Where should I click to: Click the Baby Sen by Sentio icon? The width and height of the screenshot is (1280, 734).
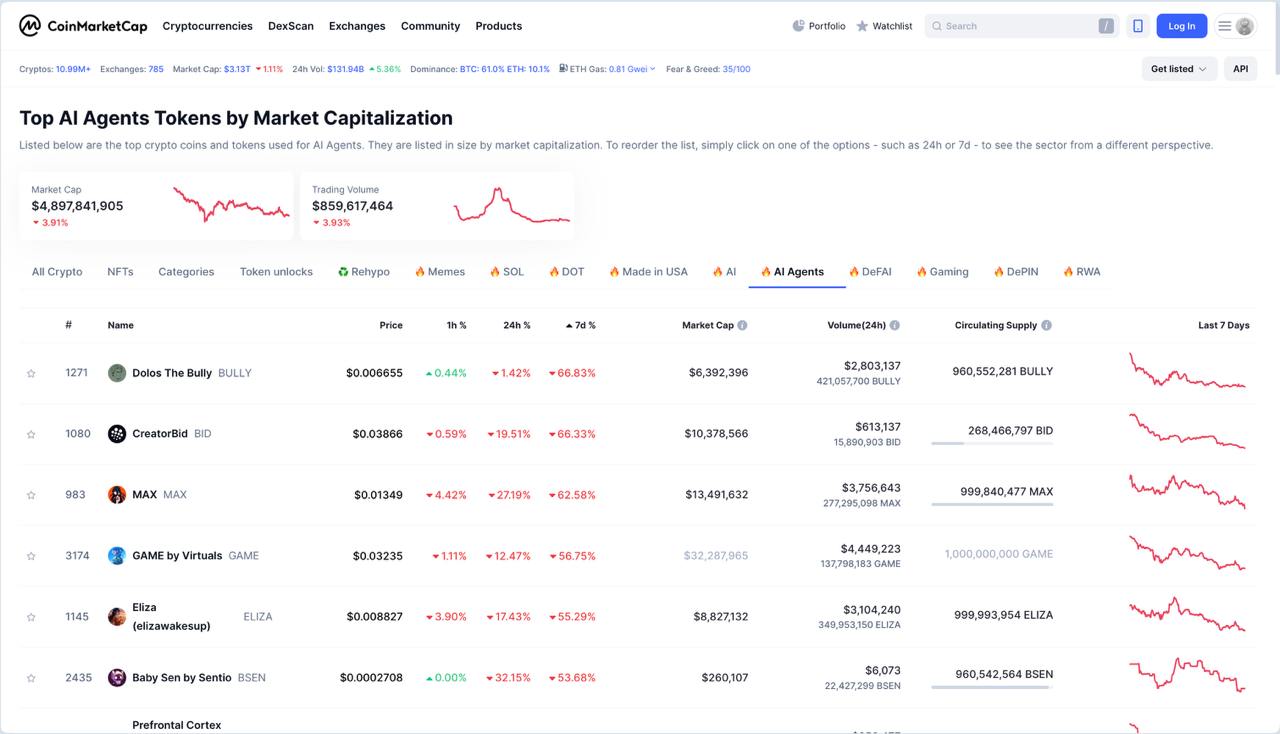pyautogui.click(x=117, y=678)
